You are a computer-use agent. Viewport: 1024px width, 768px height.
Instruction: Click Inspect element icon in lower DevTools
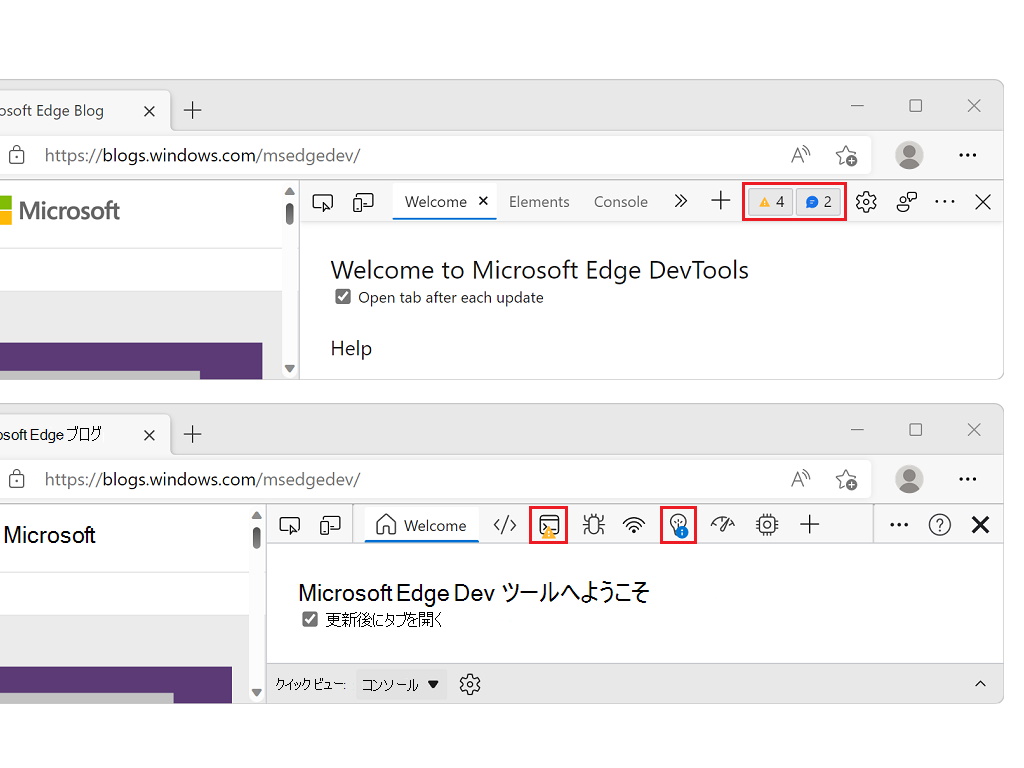click(290, 525)
